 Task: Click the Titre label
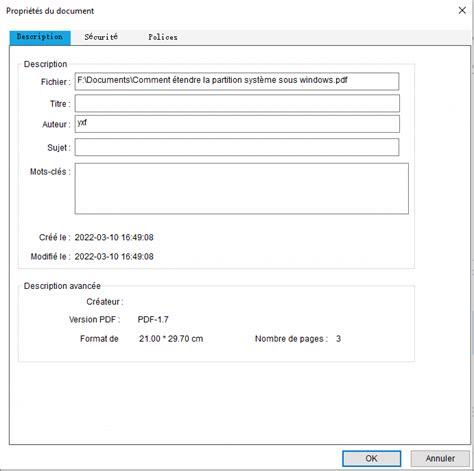click(60, 104)
